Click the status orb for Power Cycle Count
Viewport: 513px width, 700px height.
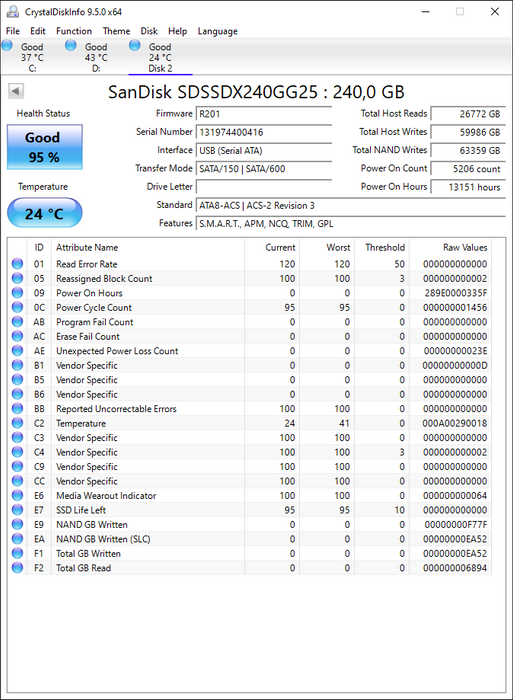coord(17,307)
